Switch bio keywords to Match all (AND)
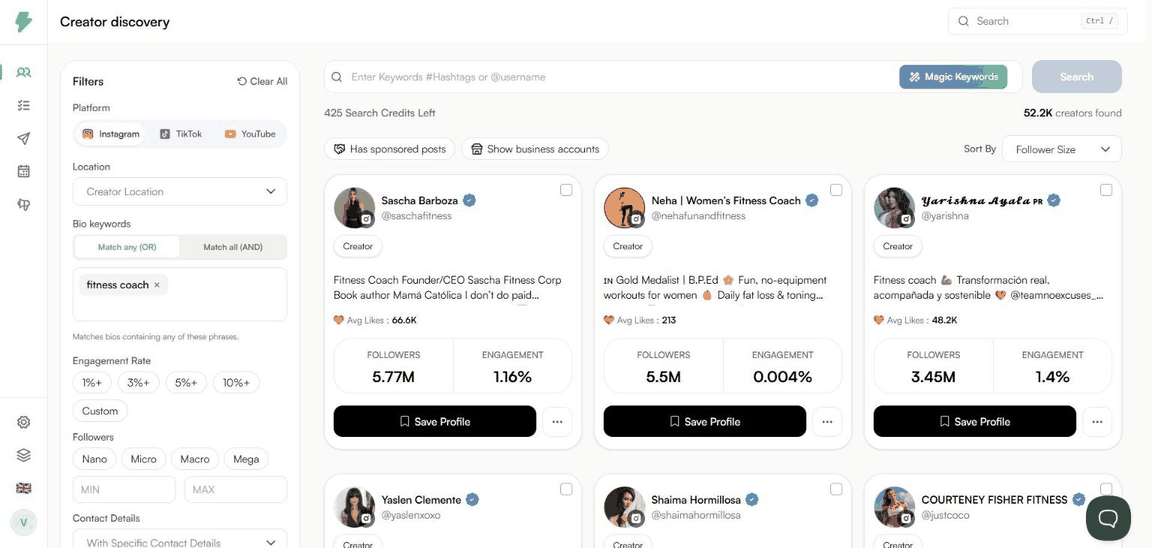 [233, 248]
